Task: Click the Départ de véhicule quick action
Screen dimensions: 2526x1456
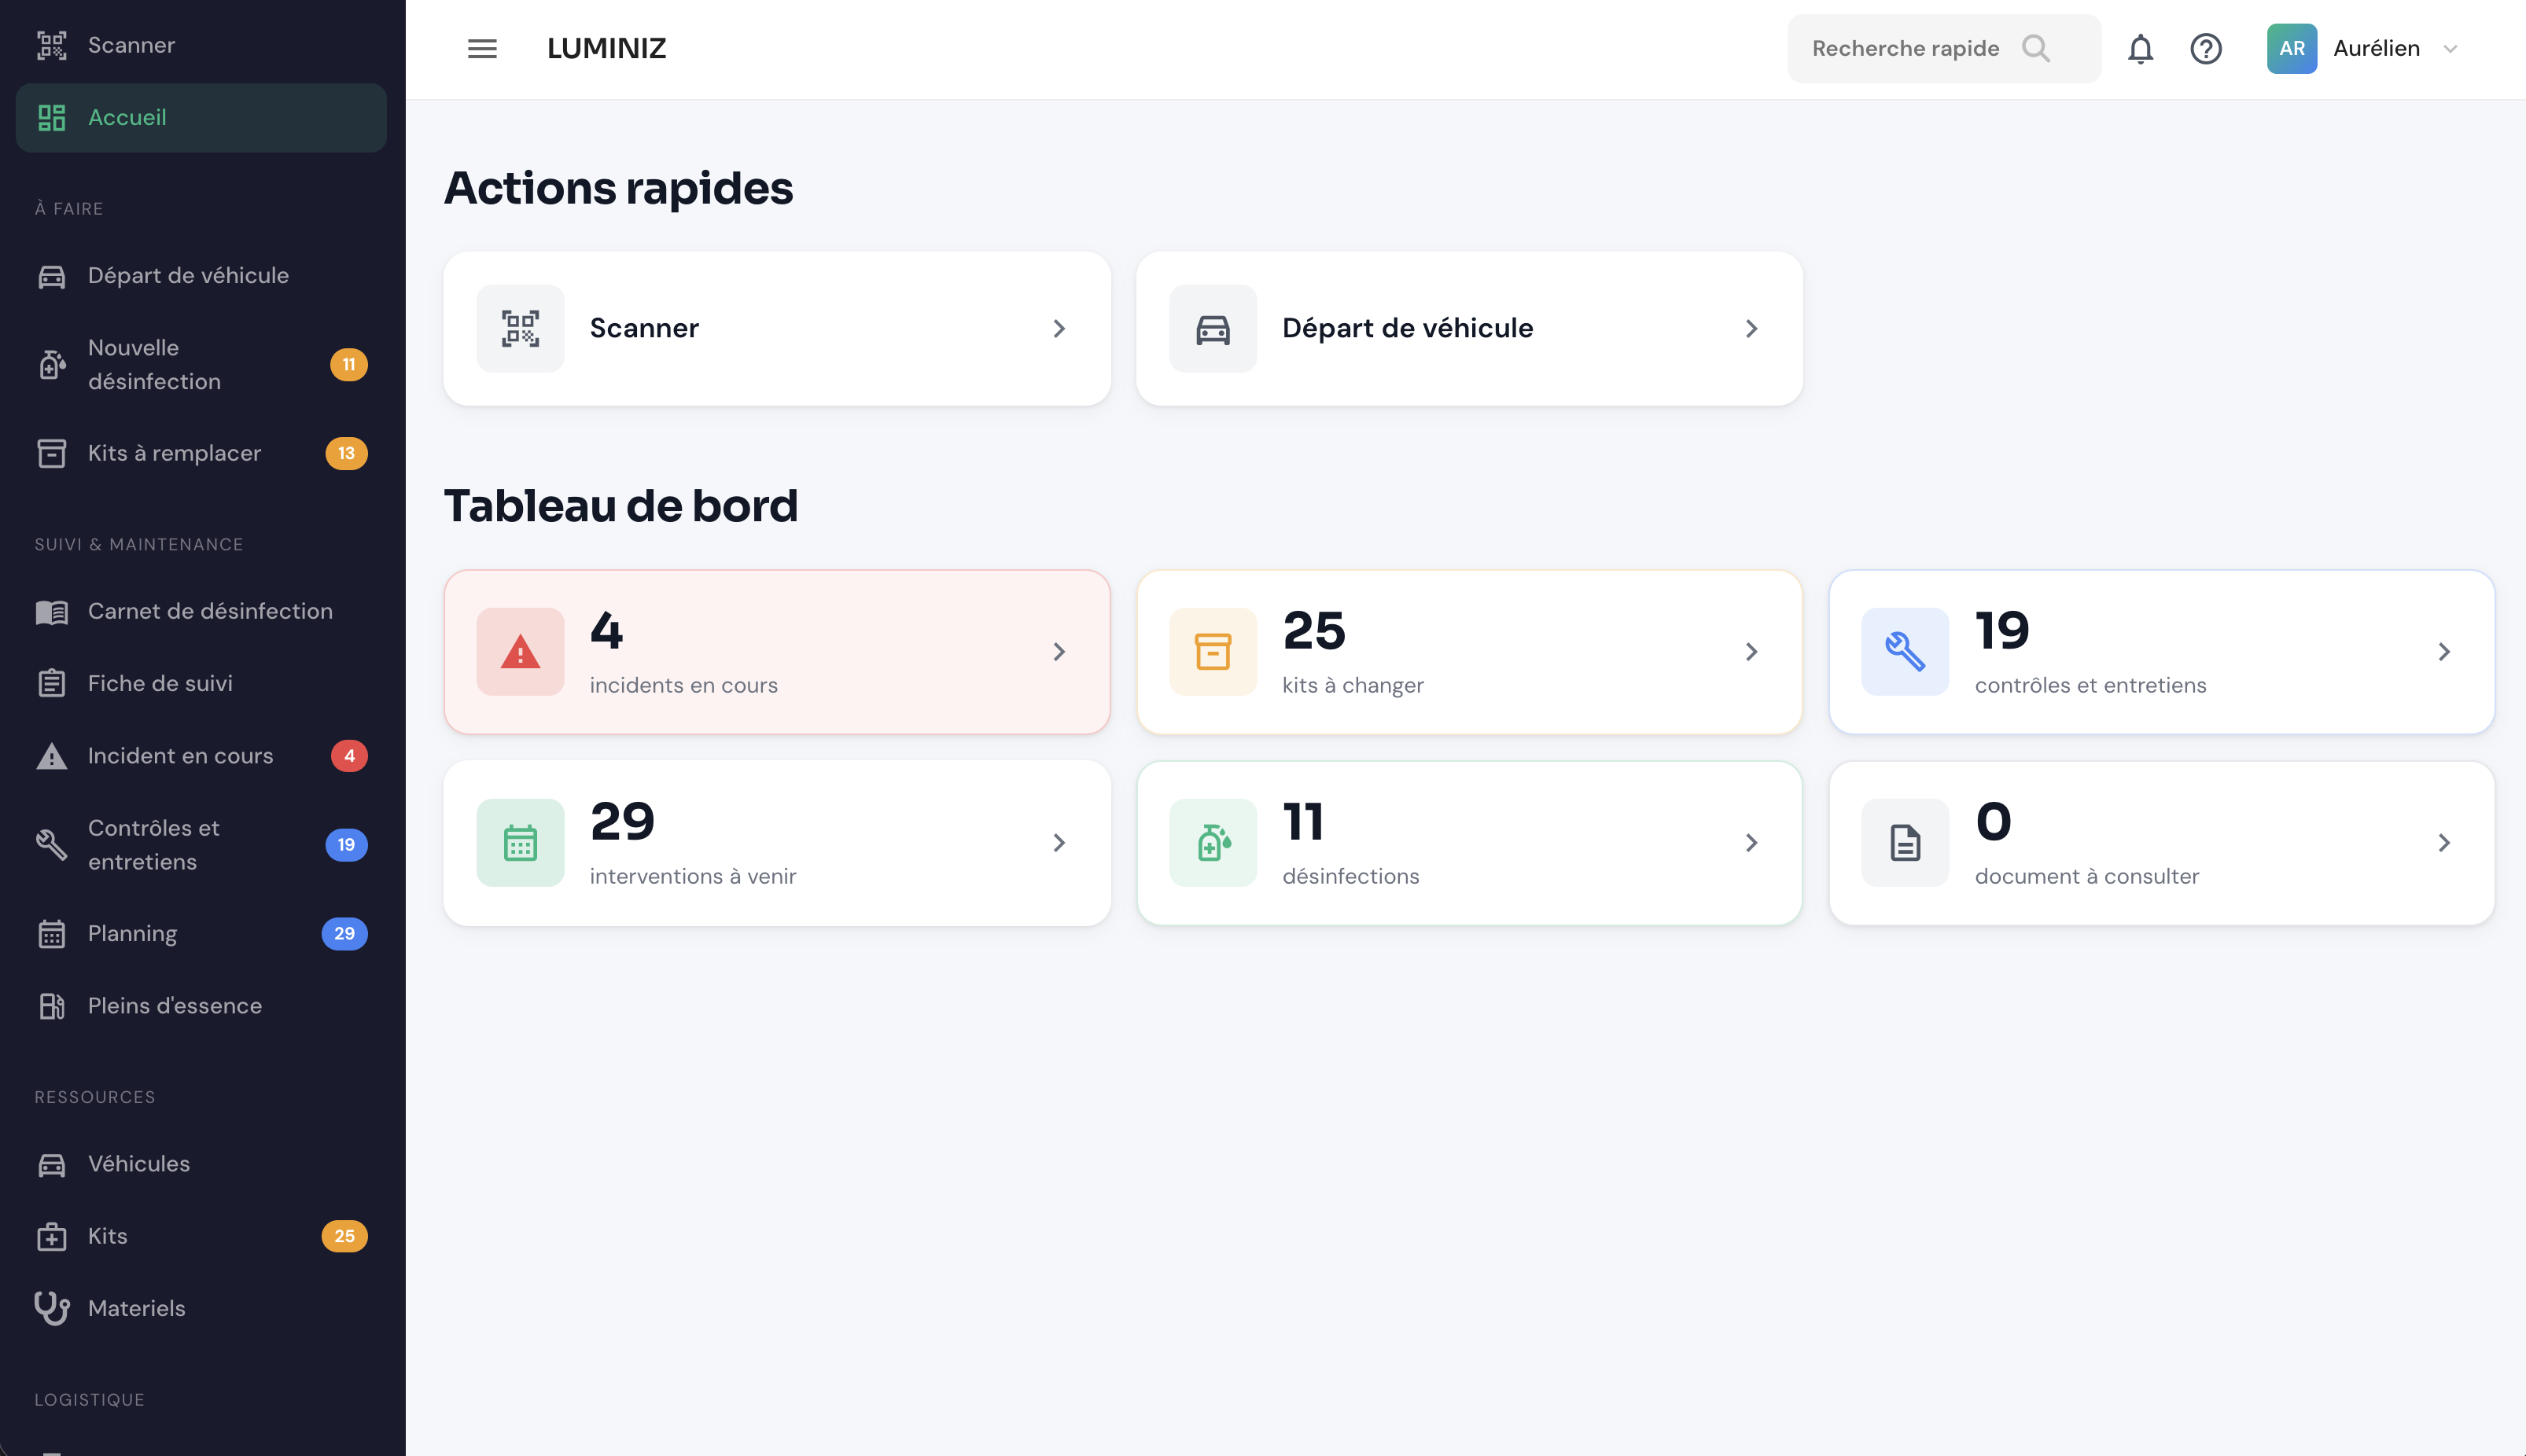Action: (1469, 328)
